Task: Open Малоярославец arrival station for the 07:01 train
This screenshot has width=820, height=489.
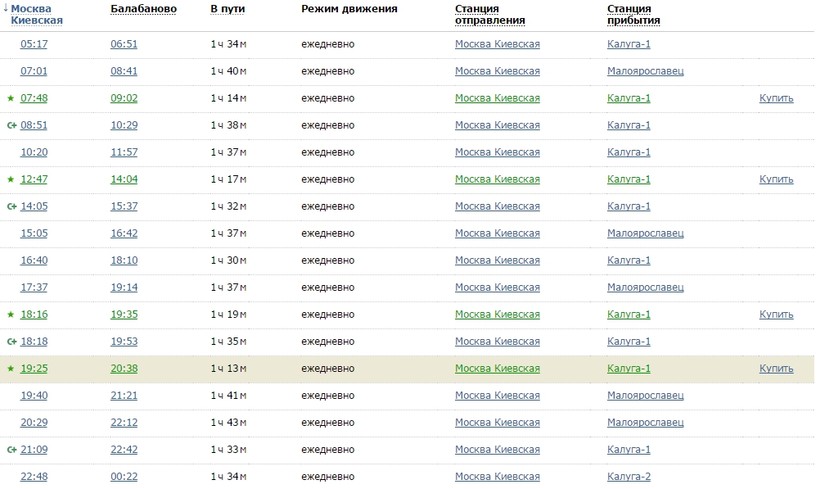Action: [x=645, y=71]
